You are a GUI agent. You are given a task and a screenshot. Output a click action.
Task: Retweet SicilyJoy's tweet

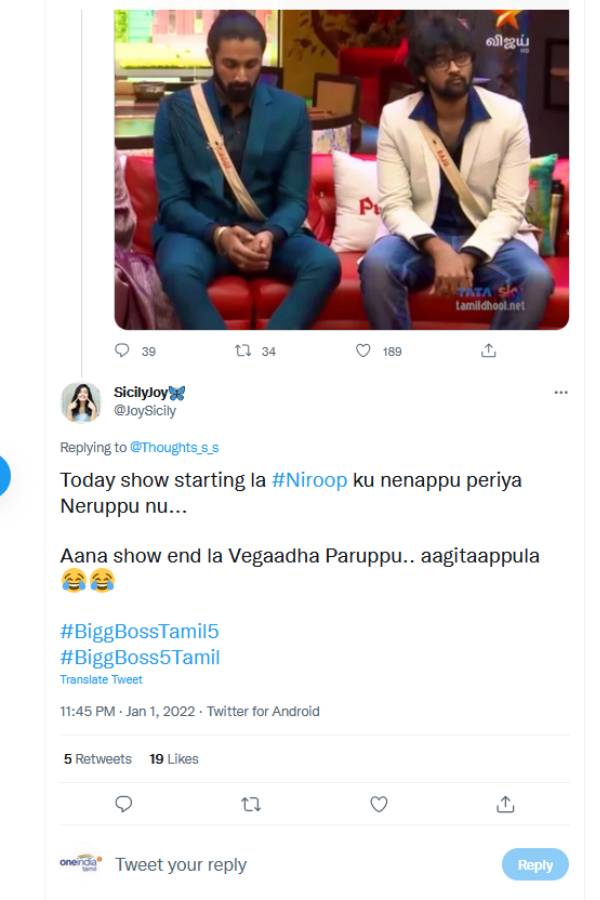[x=251, y=804]
